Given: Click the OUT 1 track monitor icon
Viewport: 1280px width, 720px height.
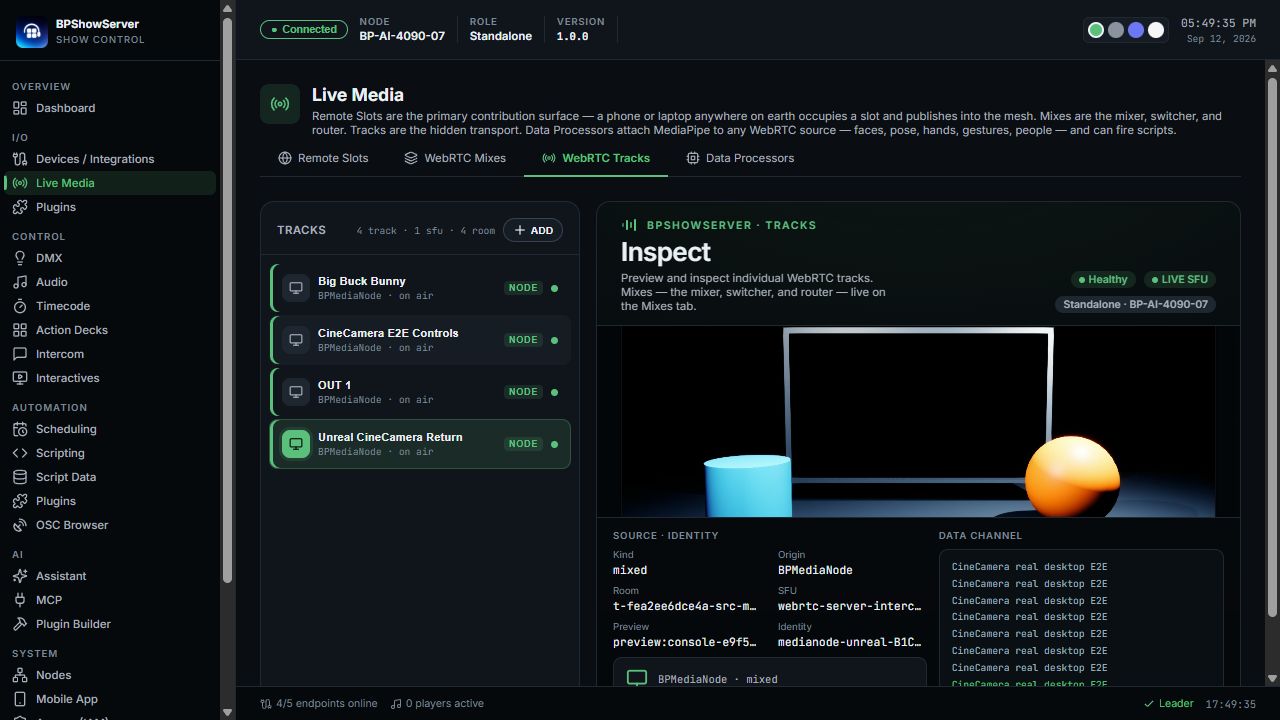Looking at the screenshot, I should 296,392.
